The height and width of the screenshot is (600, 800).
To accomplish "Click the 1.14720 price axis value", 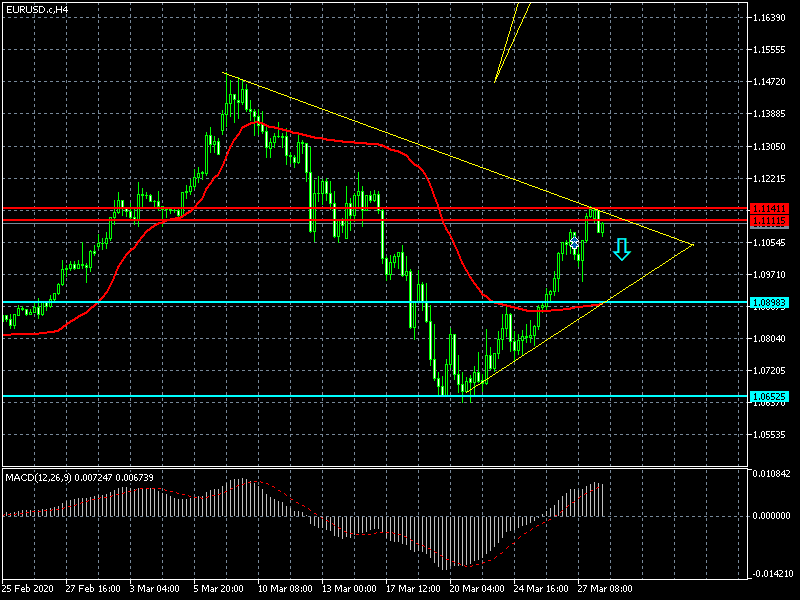I will click(769, 82).
